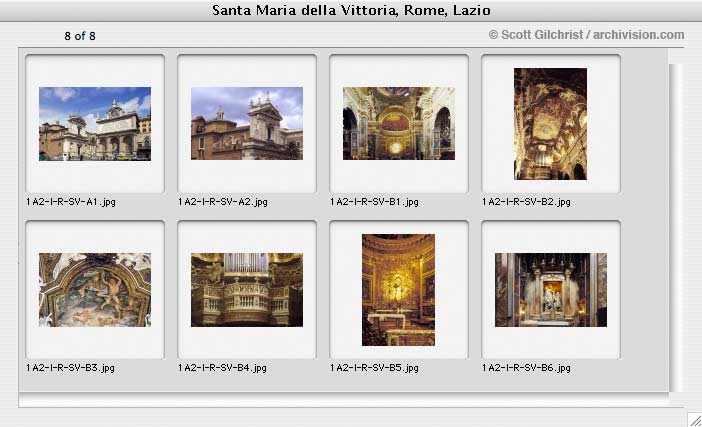
Task: Select the 1A2-I-R-SV-A2.jpg facade thumbnail
Action: 247,124
